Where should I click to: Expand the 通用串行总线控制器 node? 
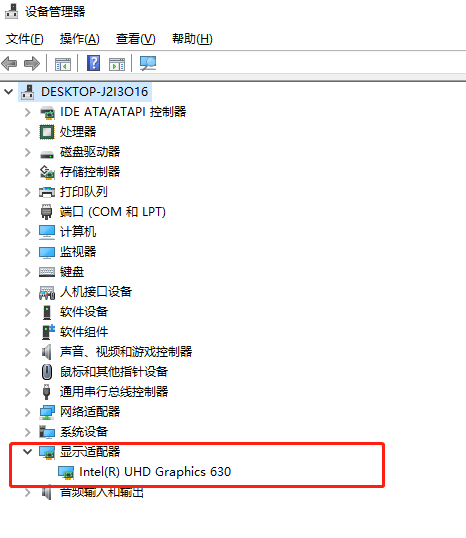27,392
